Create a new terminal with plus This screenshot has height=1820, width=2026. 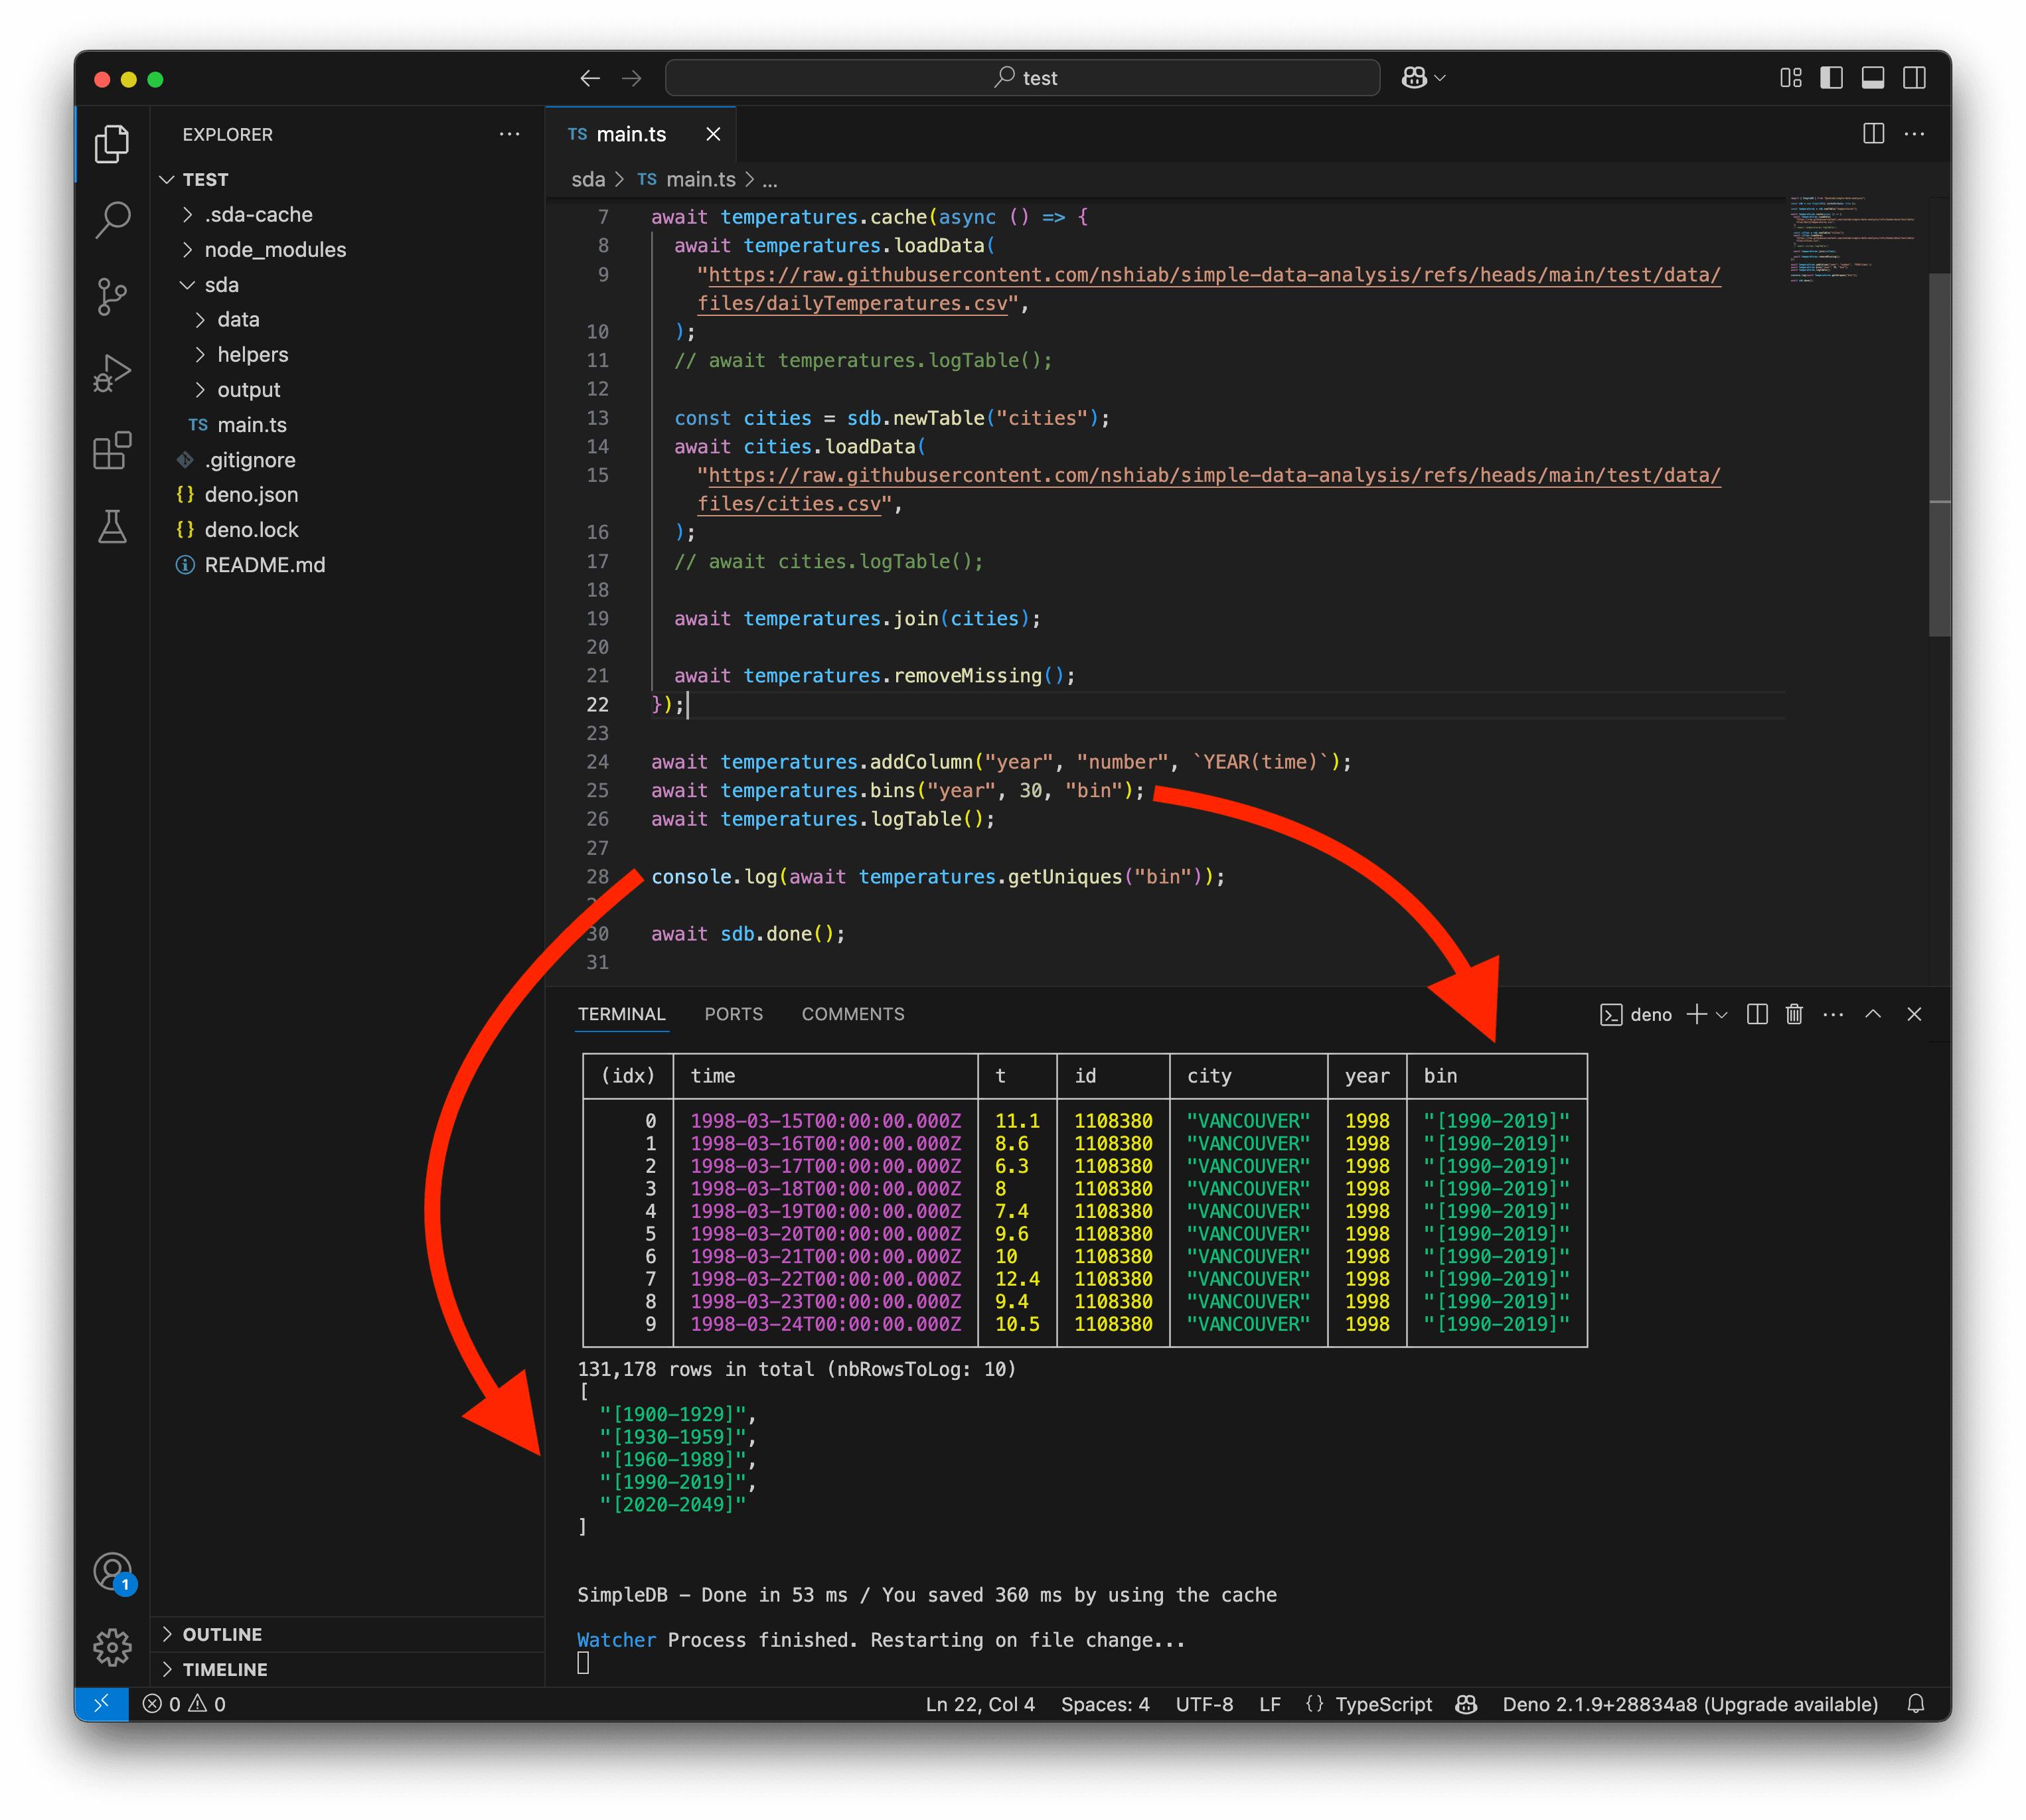click(1696, 1015)
